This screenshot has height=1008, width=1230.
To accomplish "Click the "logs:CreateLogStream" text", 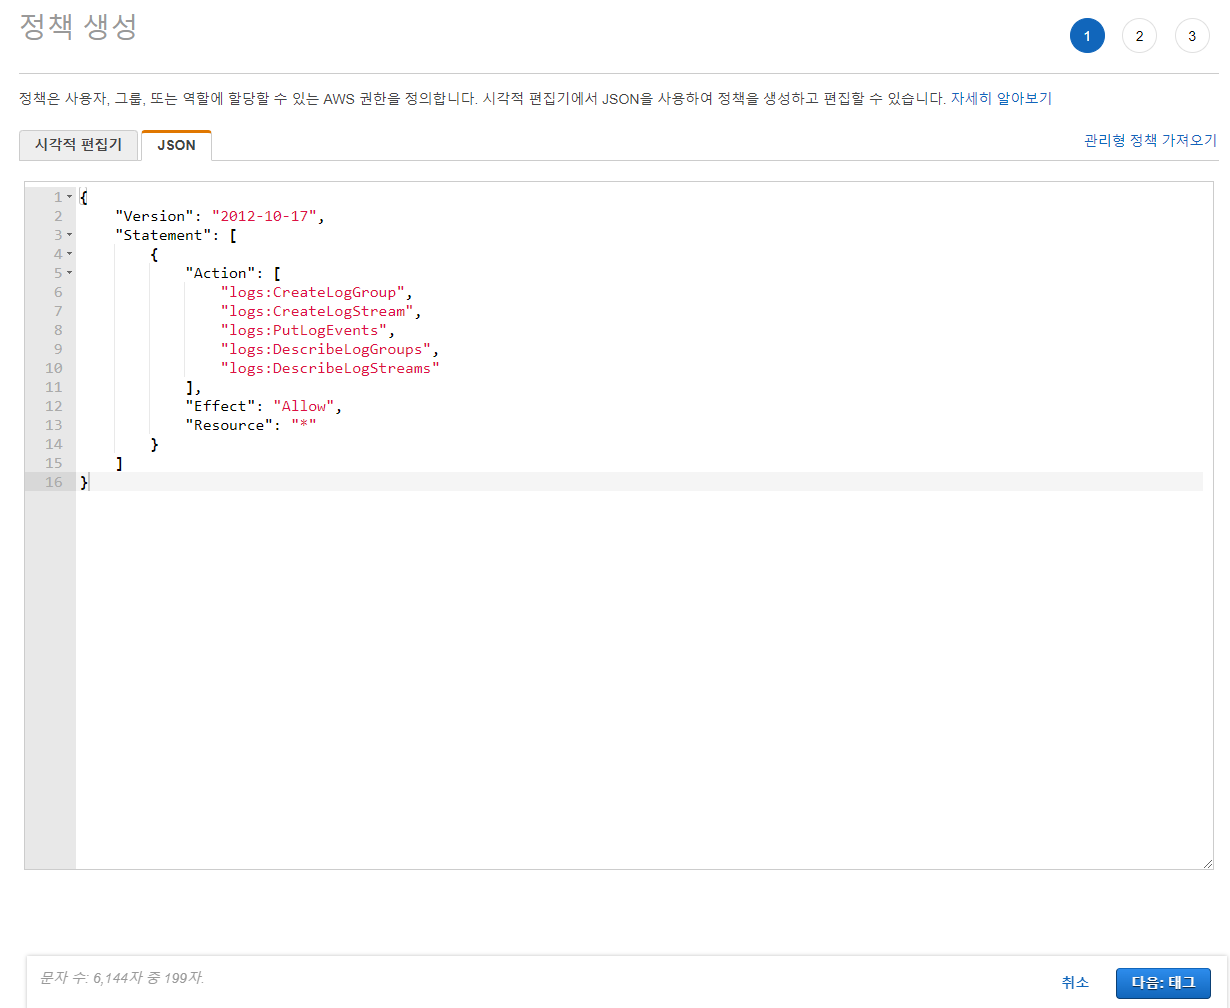I will click(317, 311).
